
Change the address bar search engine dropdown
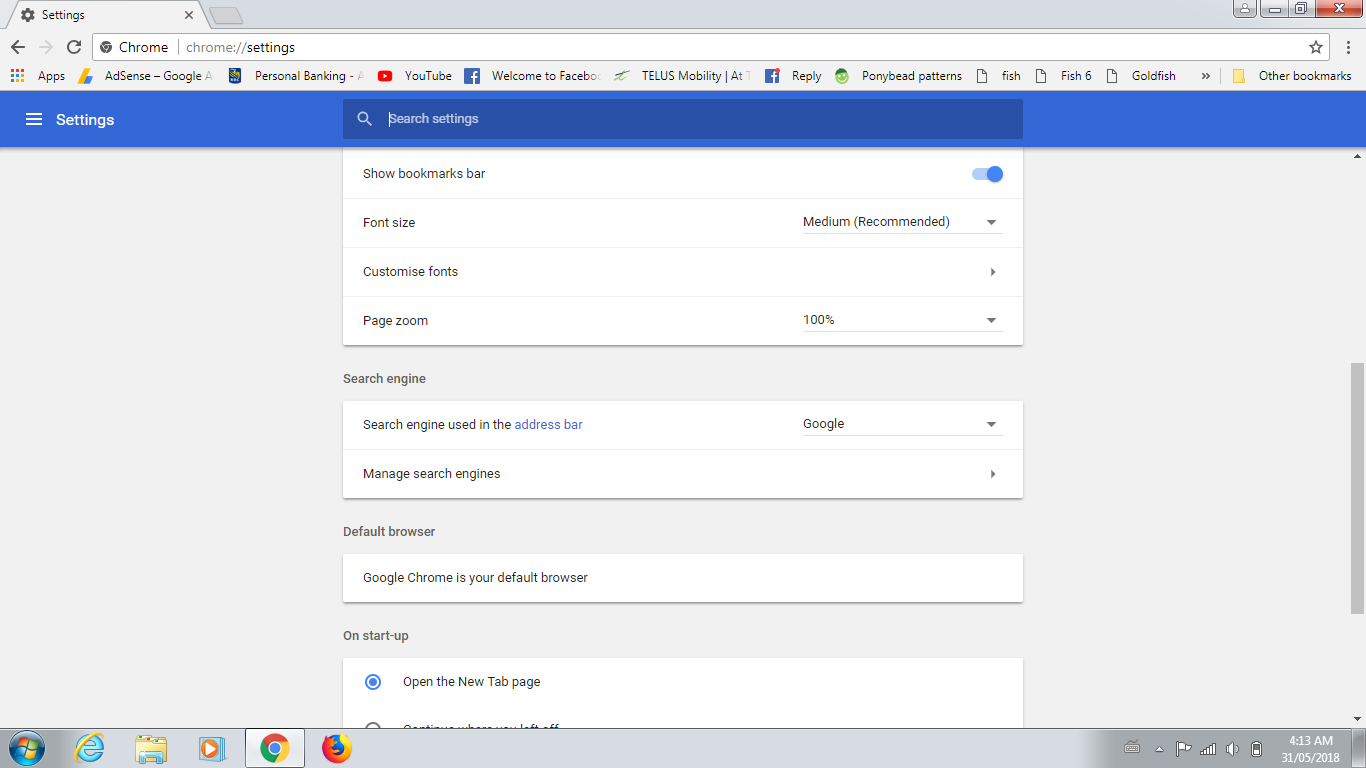click(902, 424)
